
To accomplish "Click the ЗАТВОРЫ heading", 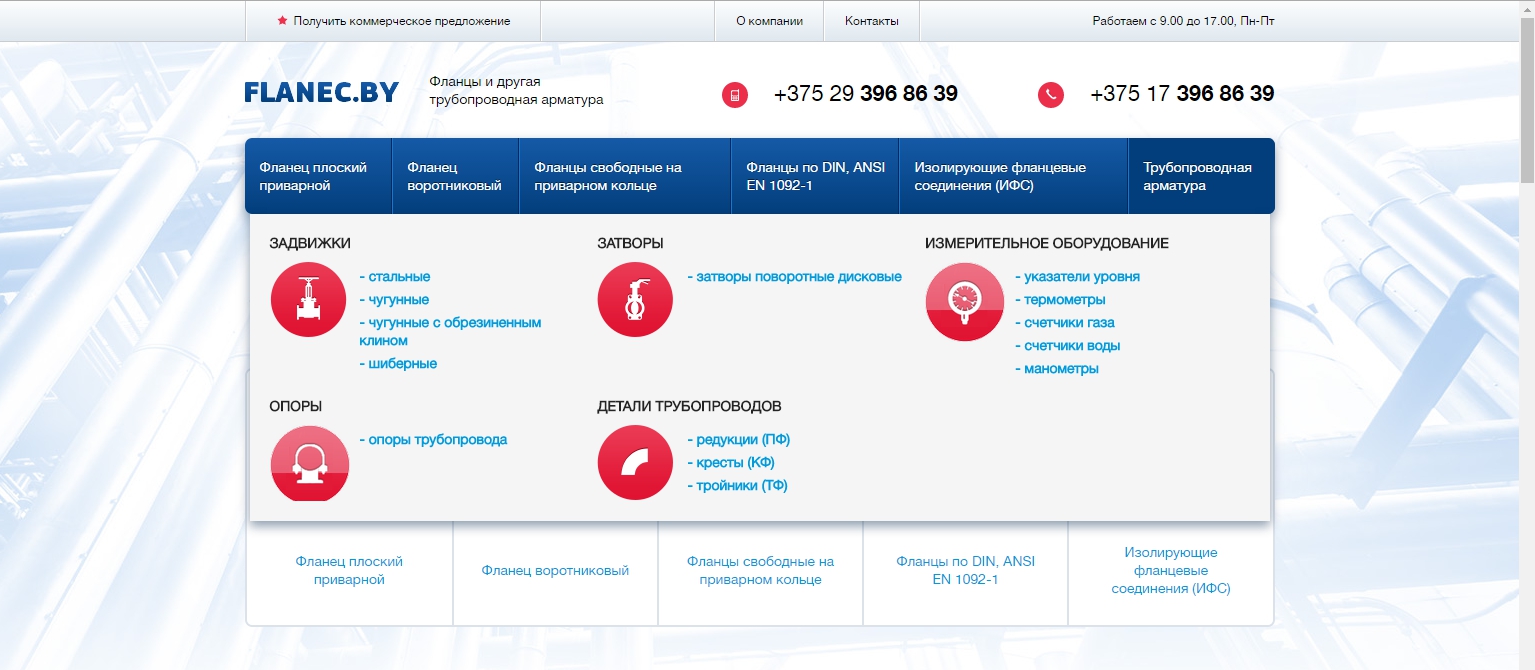I will click(x=630, y=243).
